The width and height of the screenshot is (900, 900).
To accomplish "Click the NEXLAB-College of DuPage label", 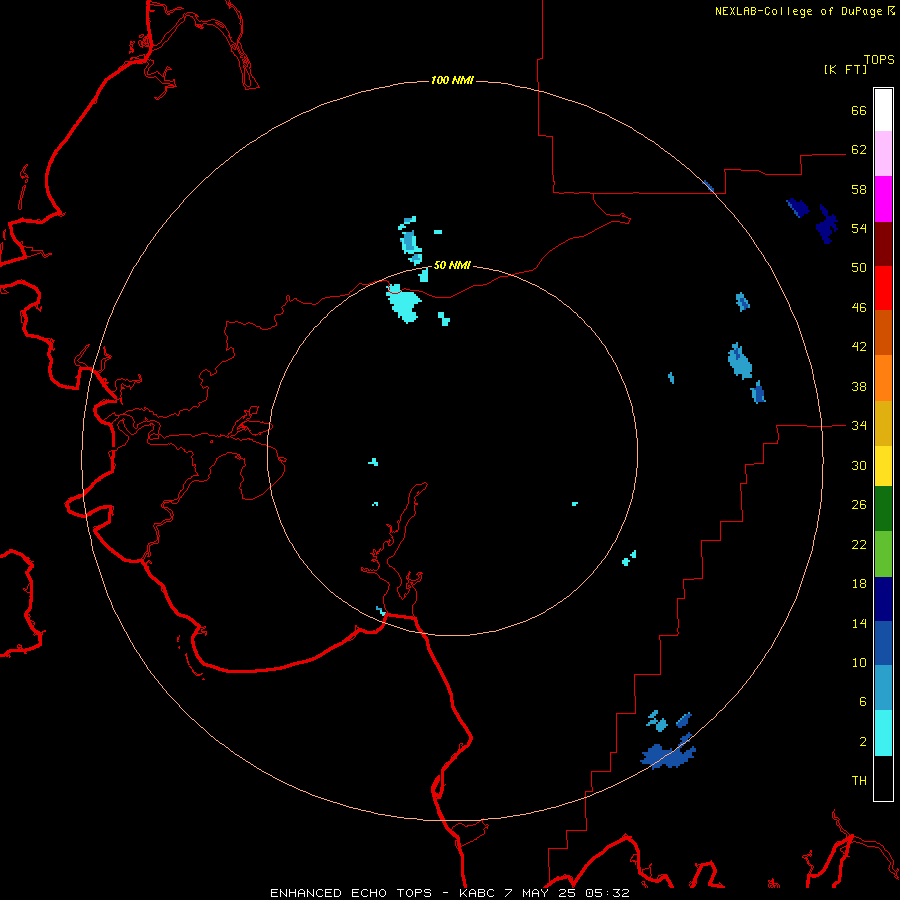I will (798, 11).
